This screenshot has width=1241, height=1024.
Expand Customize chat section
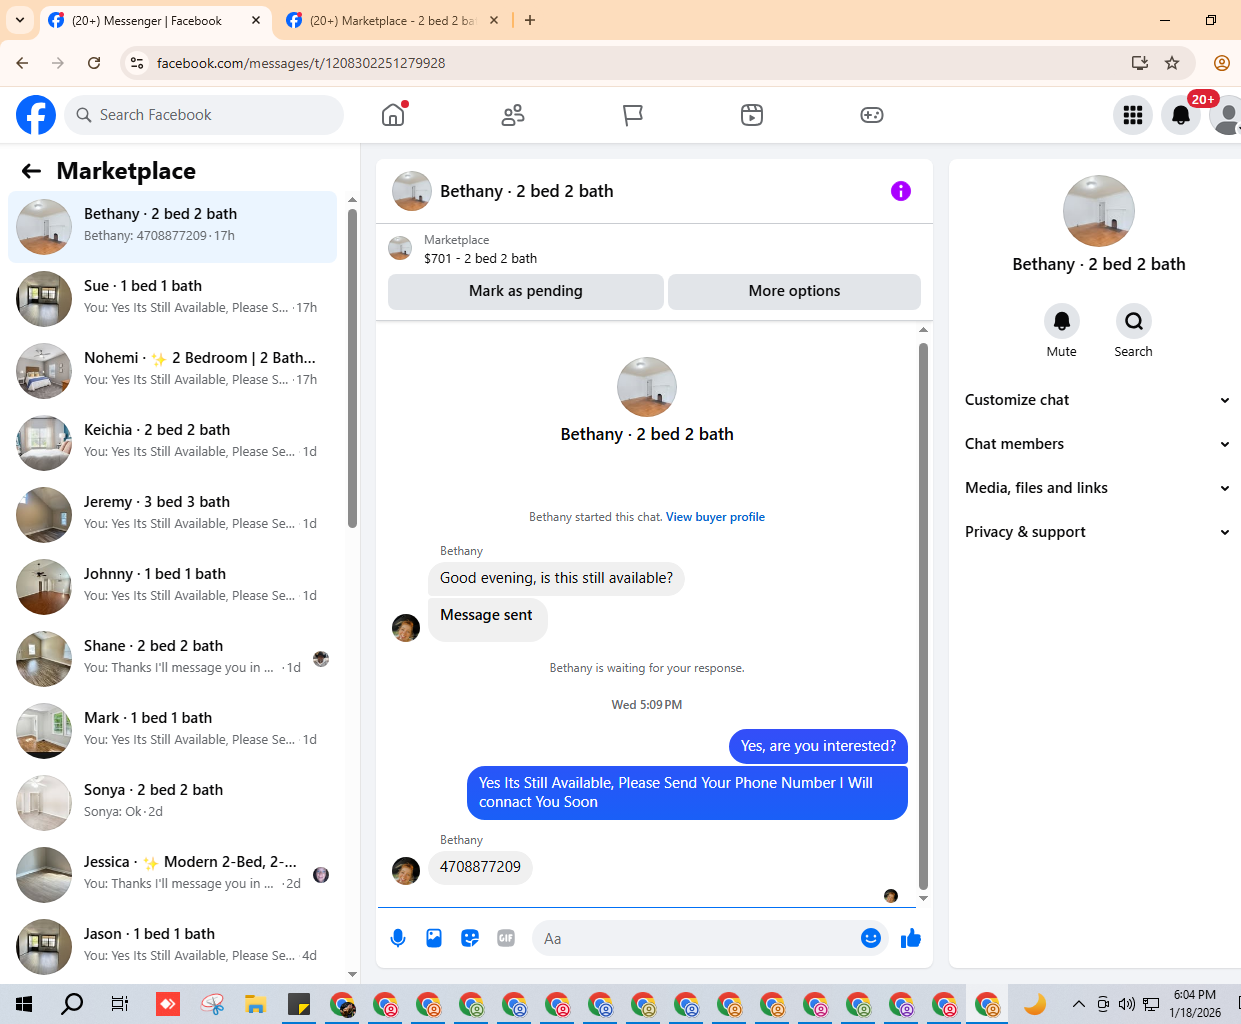[1096, 400]
